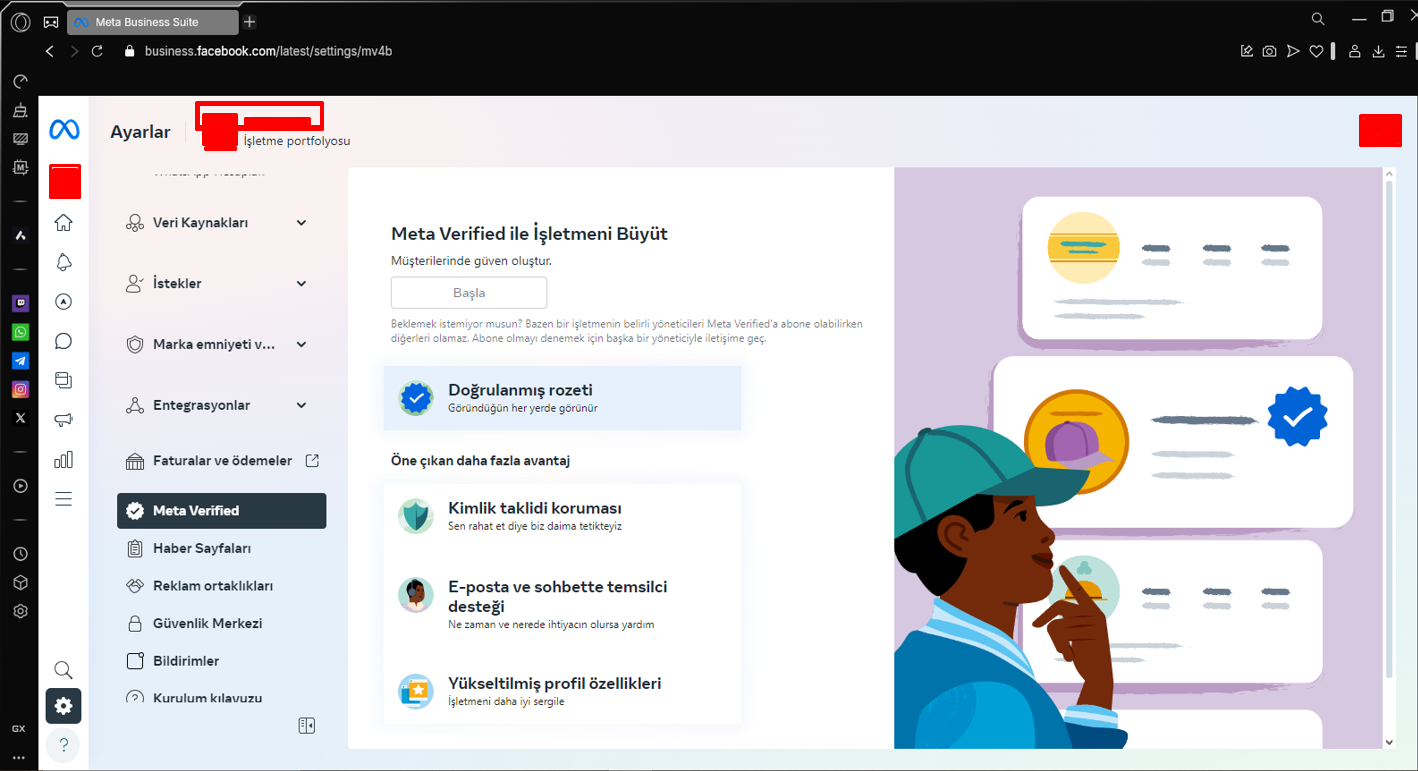Open the Opera GX main menu logo
The width and height of the screenshot is (1418, 771).
click(x=20, y=22)
